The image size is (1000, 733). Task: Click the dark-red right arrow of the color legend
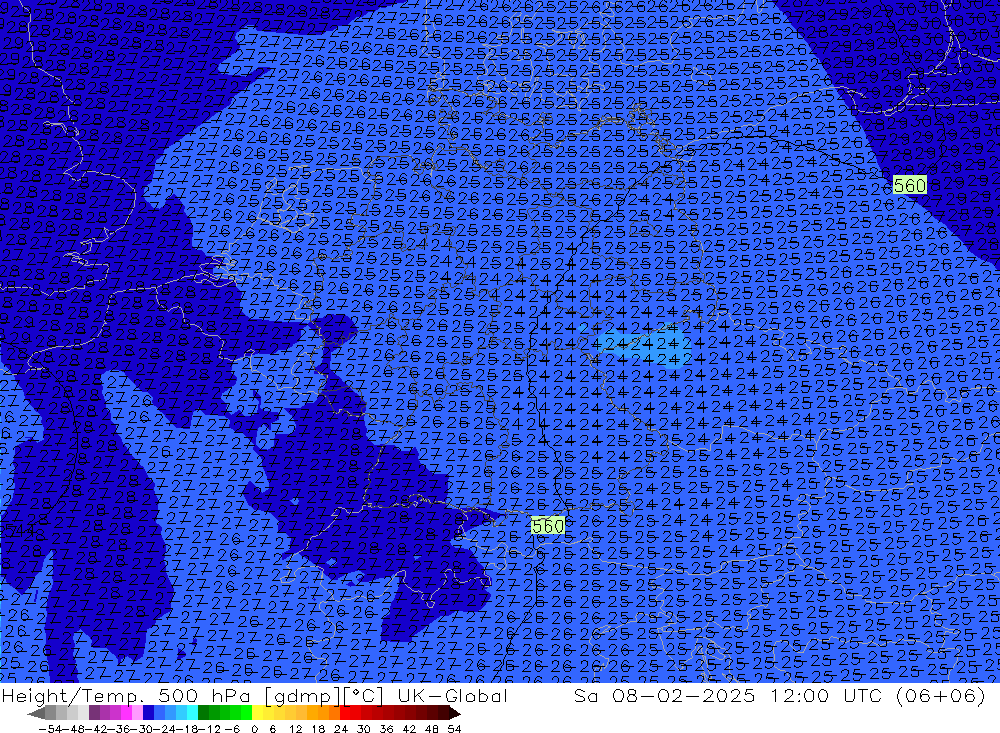click(x=454, y=713)
